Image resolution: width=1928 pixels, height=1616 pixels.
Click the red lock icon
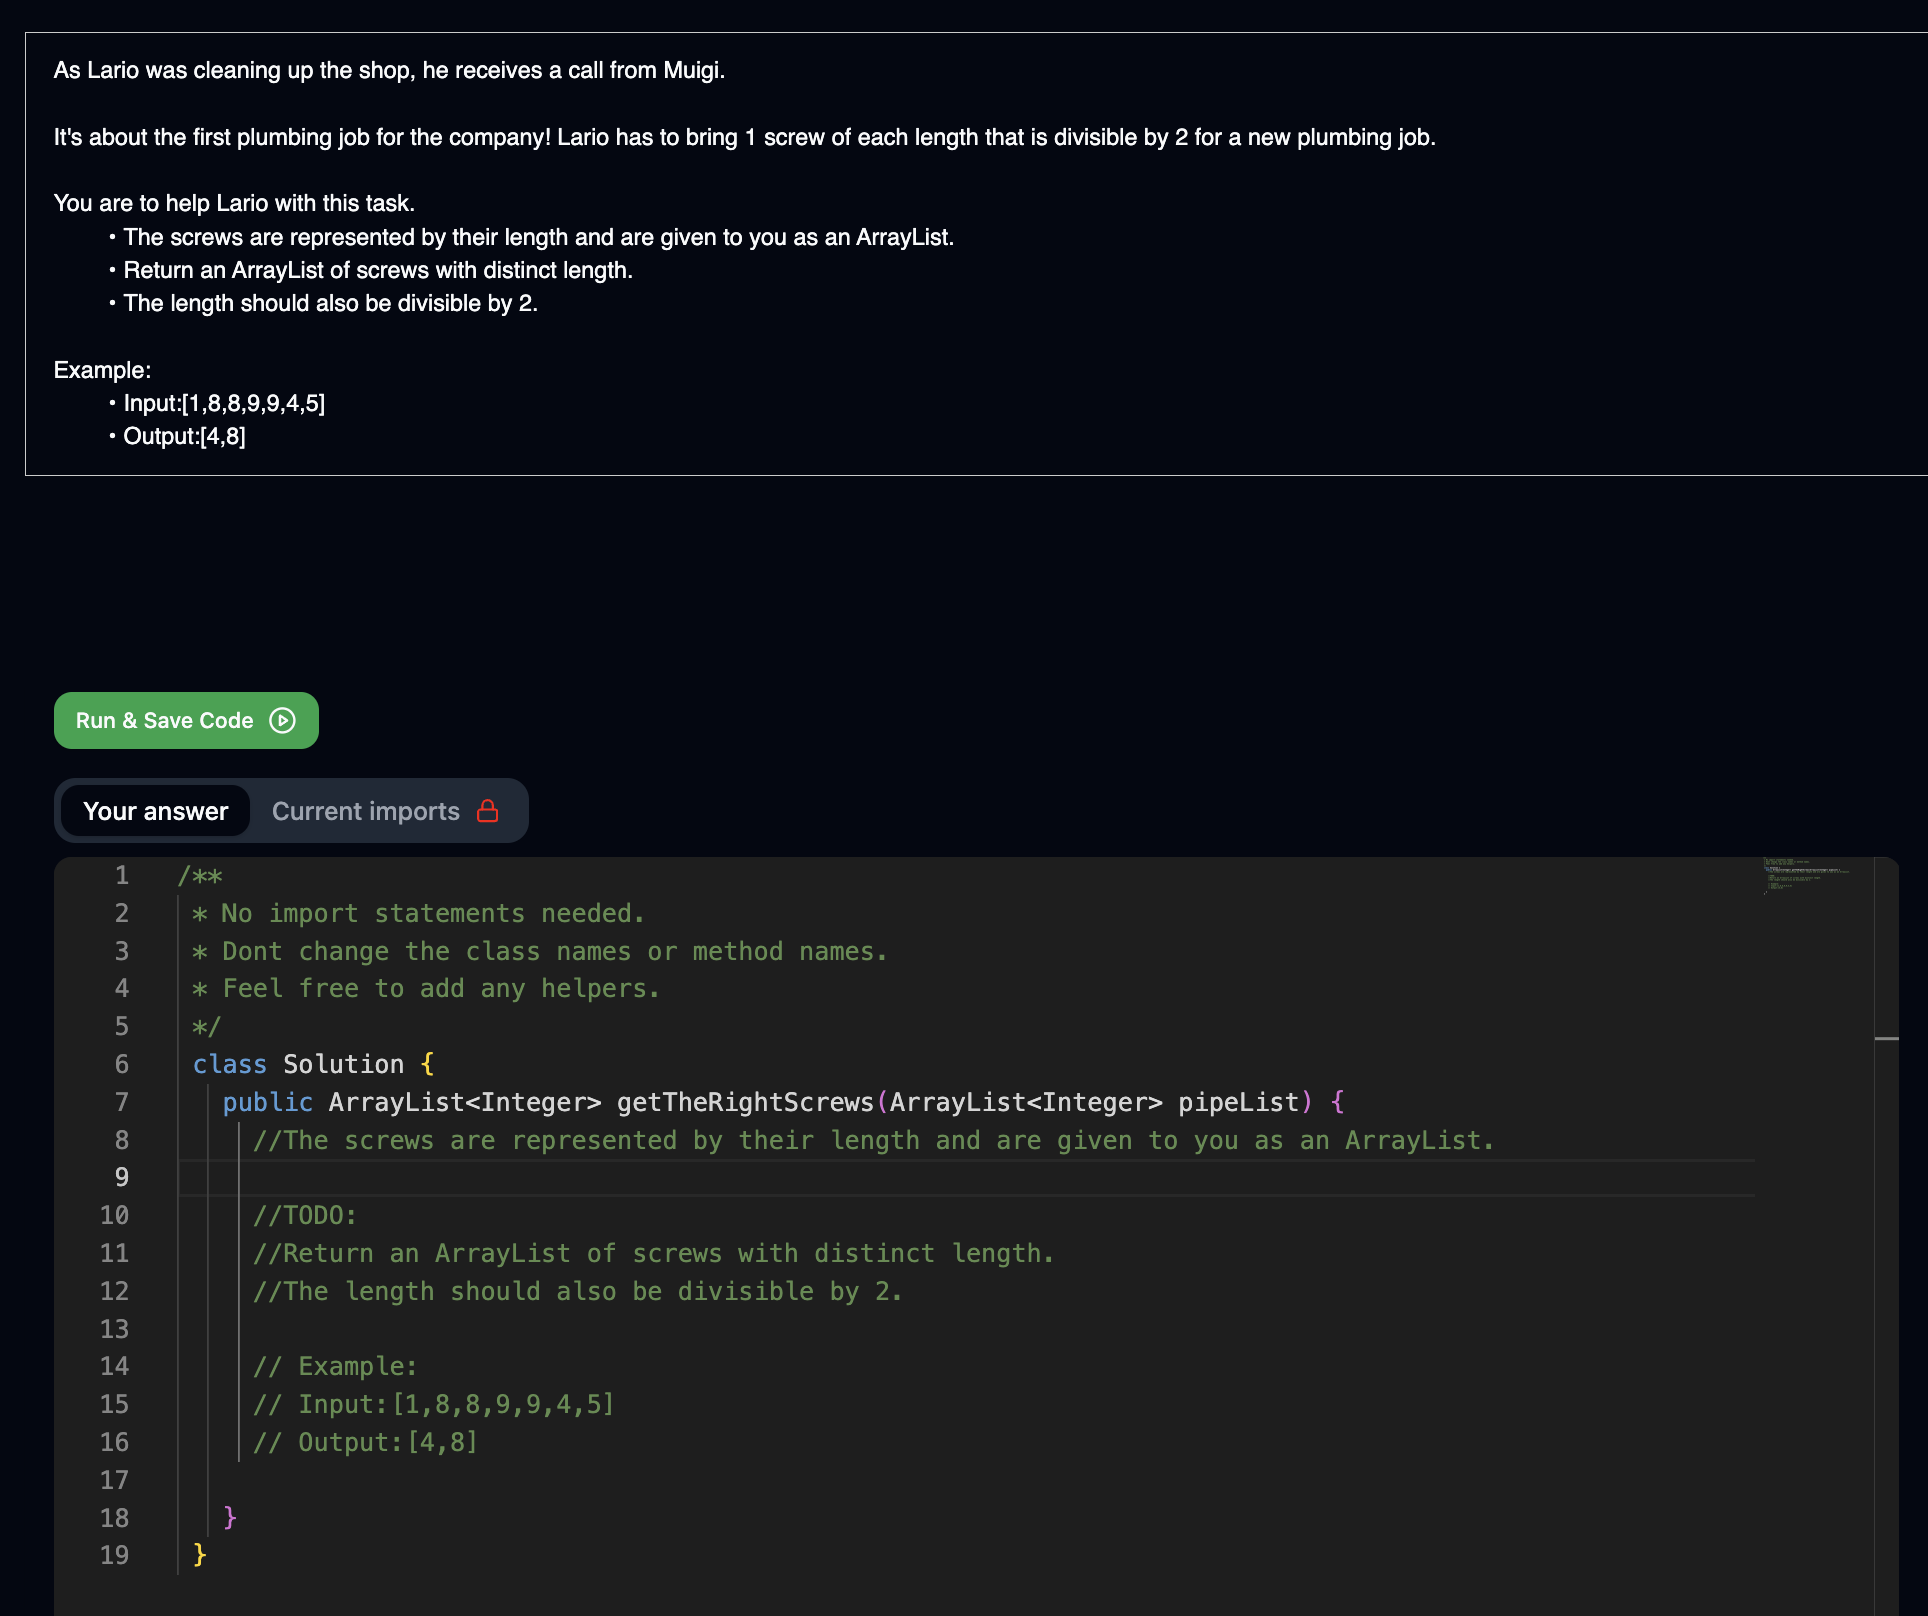coord(488,811)
